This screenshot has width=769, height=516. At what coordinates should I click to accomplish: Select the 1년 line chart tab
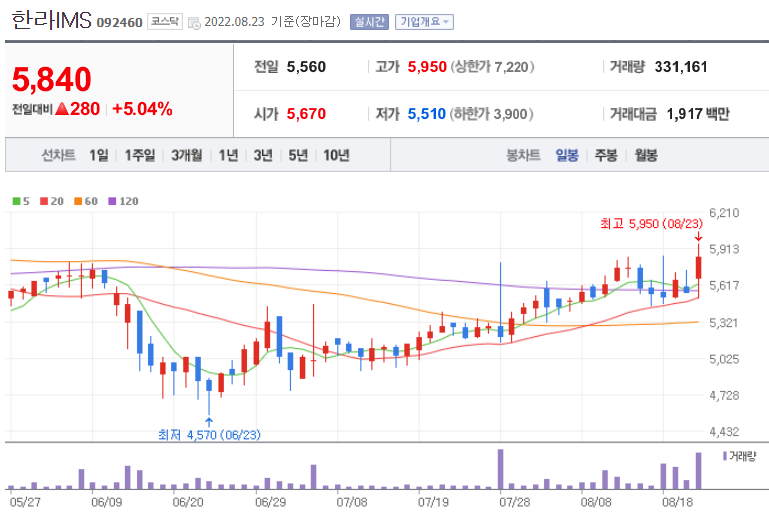tap(229, 155)
